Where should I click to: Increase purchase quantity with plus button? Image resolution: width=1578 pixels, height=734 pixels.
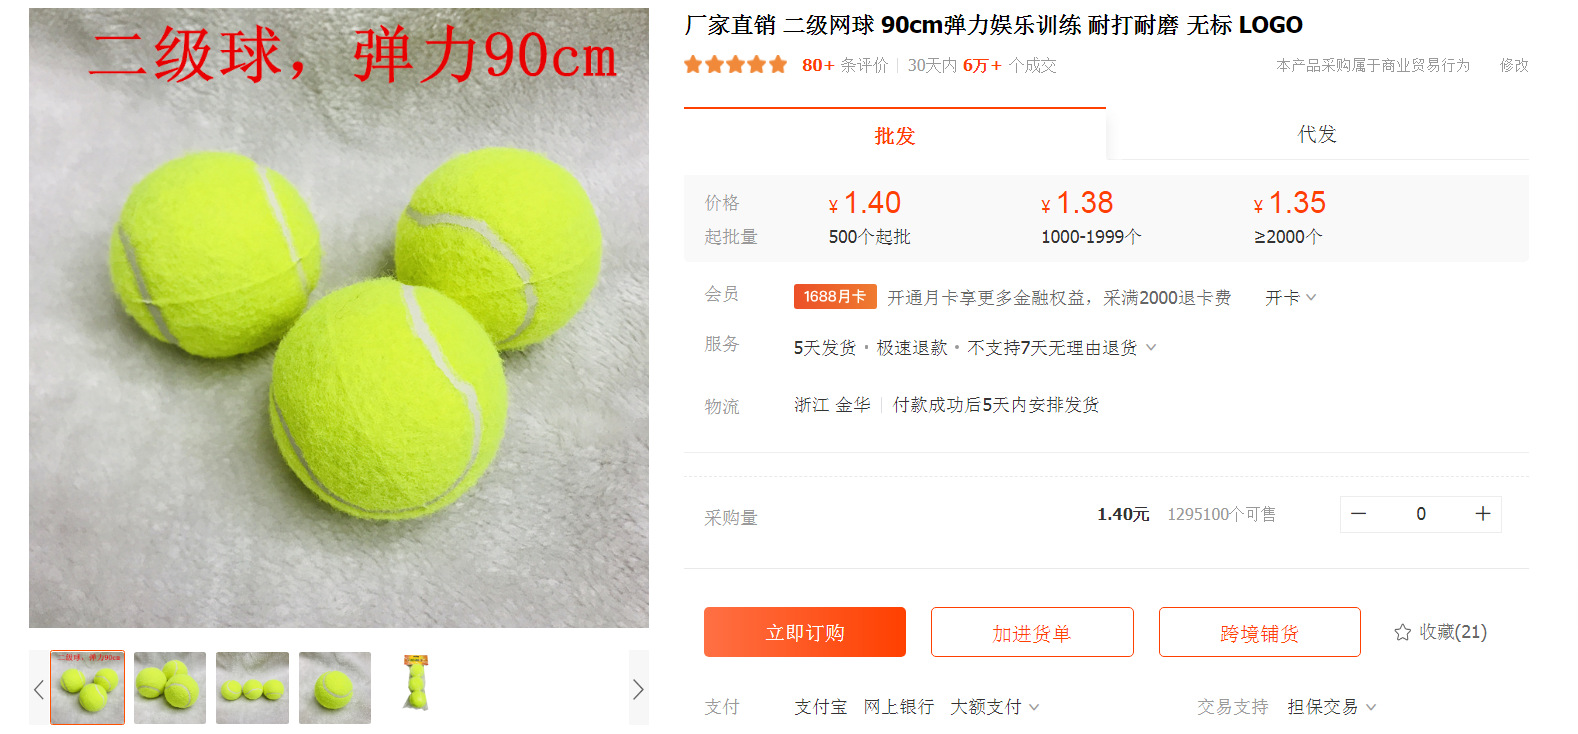click(x=1482, y=514)
